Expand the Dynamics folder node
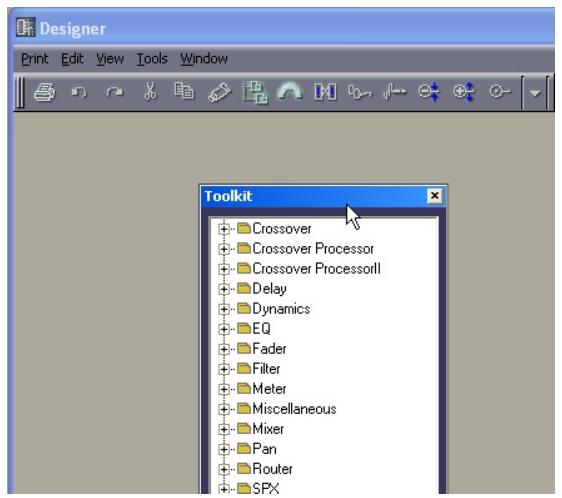Viewport: 562px width, 498px height. [x=224, y=309]
